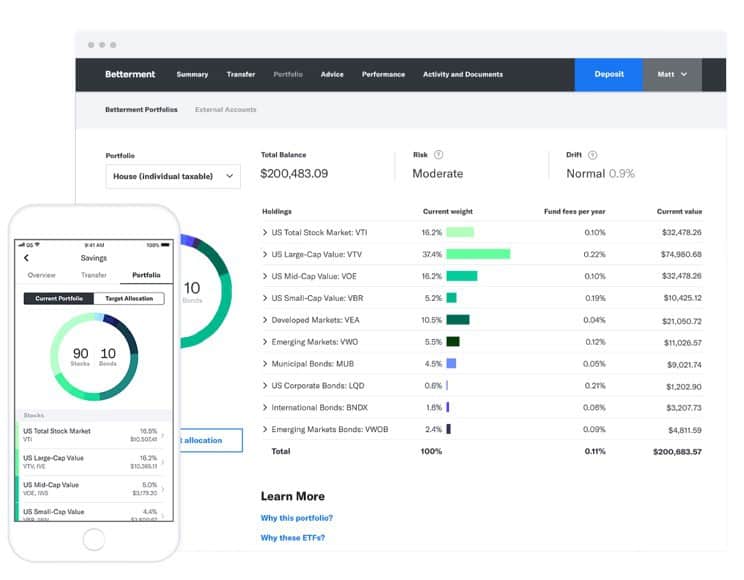Viewport: 744px width, 580px height.
Task: Click the Current value column header
Action: tap(679, 212)
